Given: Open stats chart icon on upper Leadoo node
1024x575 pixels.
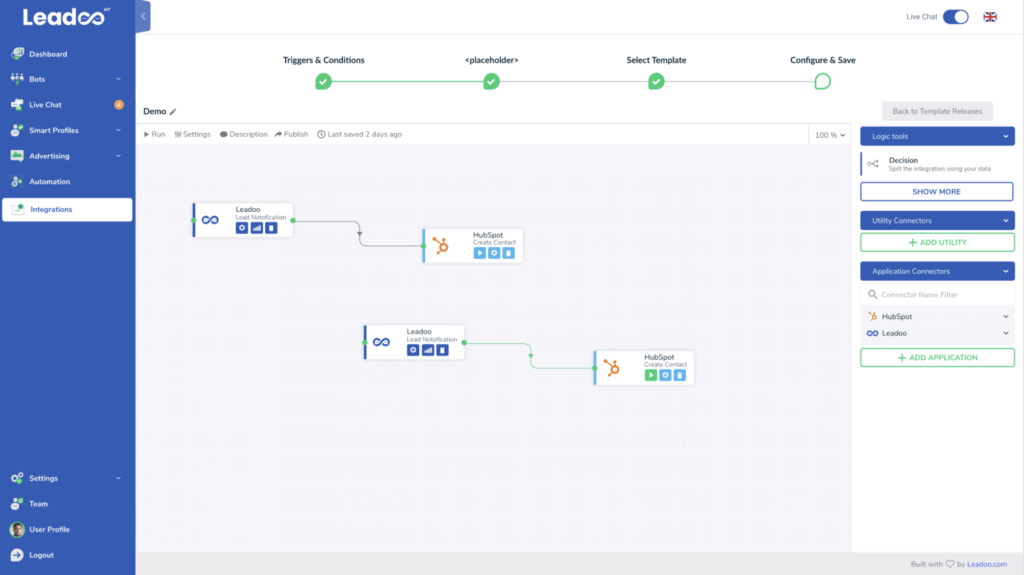Looking at the screenshot, I should pos(257,228).
